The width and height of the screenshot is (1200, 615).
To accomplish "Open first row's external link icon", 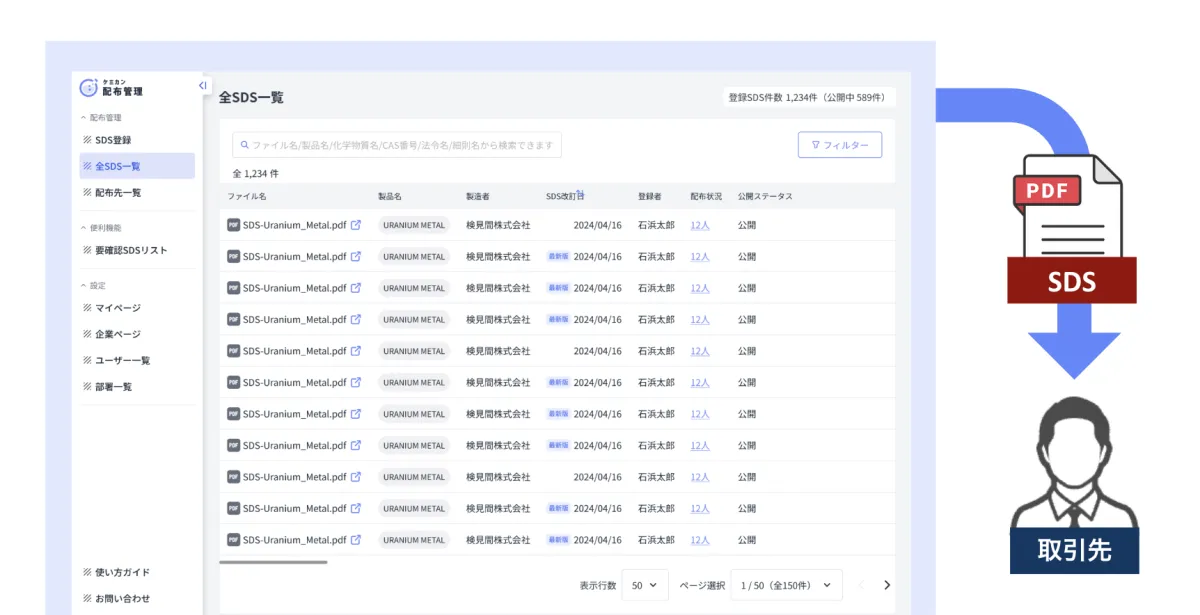I will (356, 225).
